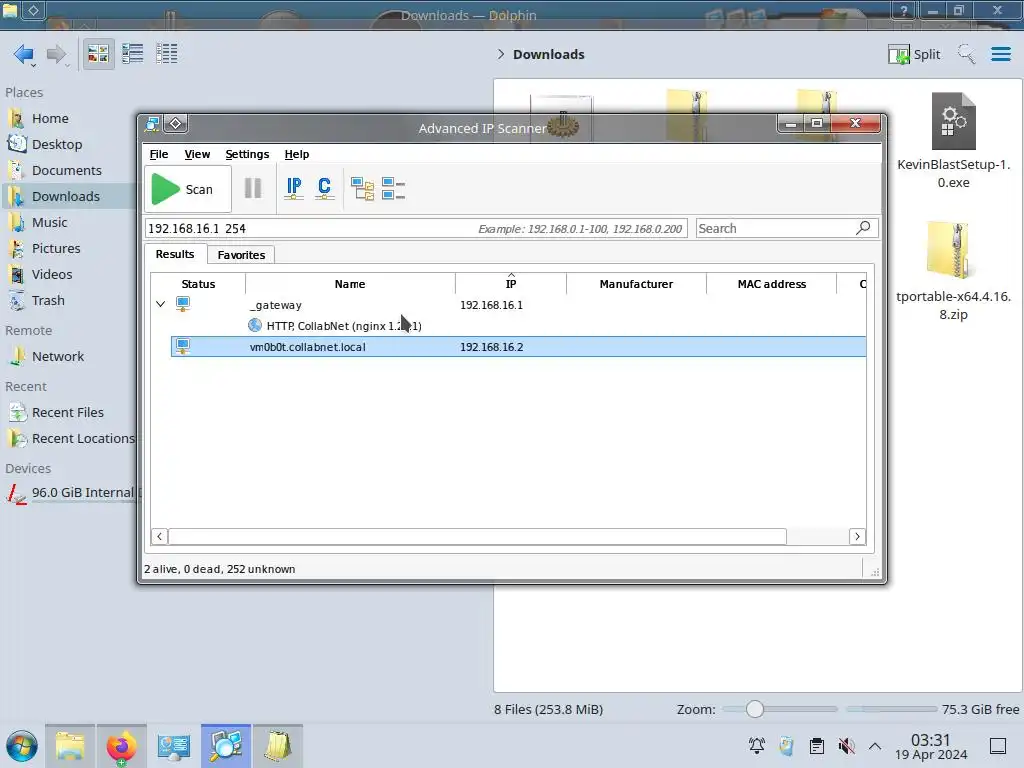Click the muted volume tray icon
1024x768 pixels.
click(x=846, y=746)
